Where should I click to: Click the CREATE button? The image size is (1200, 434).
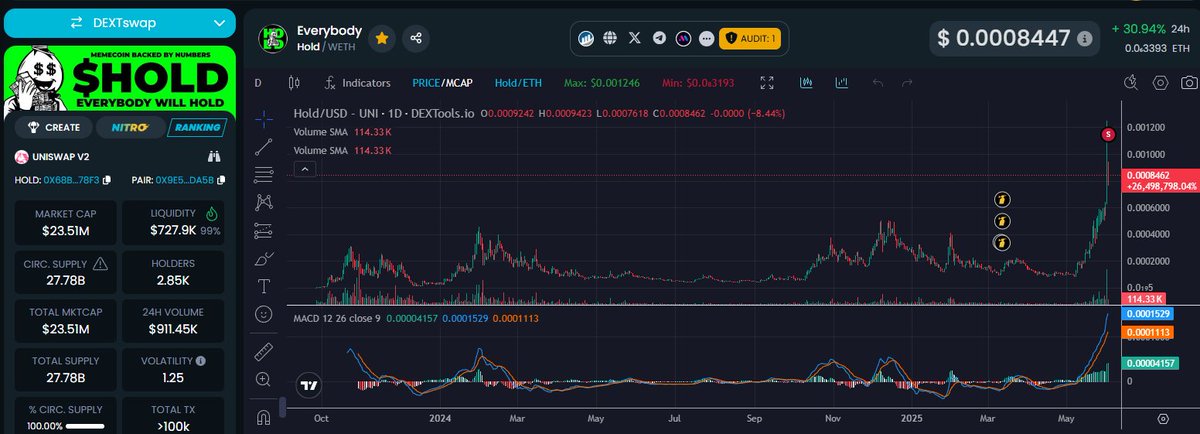[x=54, y=127]
